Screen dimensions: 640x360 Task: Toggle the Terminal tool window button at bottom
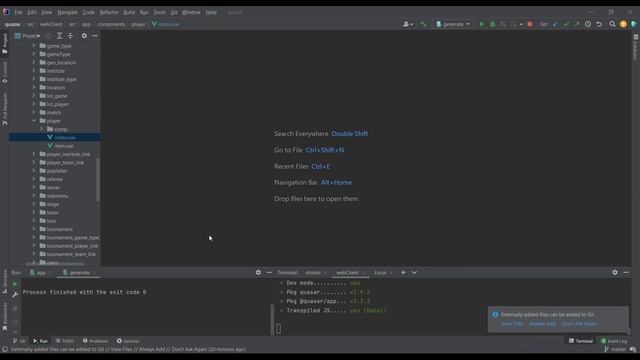coord(581,341)
